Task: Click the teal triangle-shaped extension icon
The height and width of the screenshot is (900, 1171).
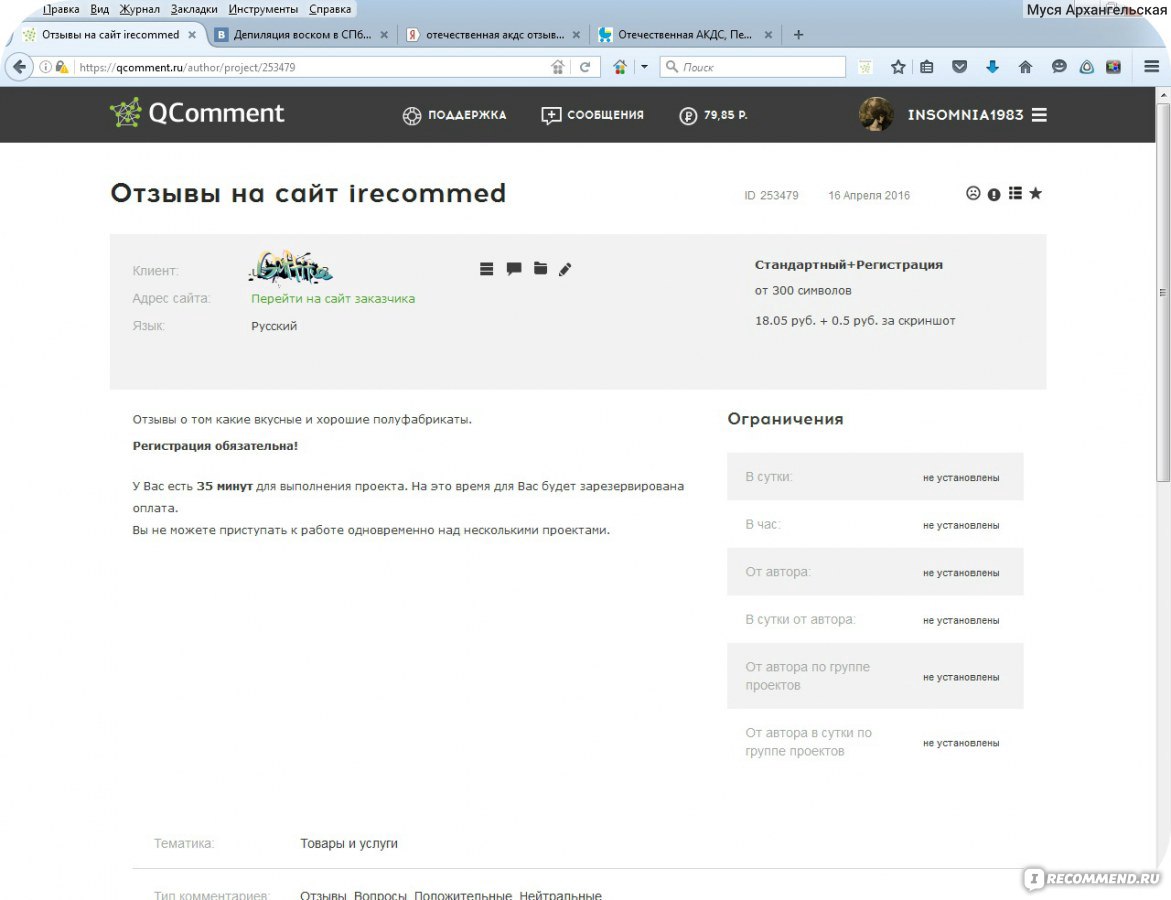Action: coord(1087,67)
